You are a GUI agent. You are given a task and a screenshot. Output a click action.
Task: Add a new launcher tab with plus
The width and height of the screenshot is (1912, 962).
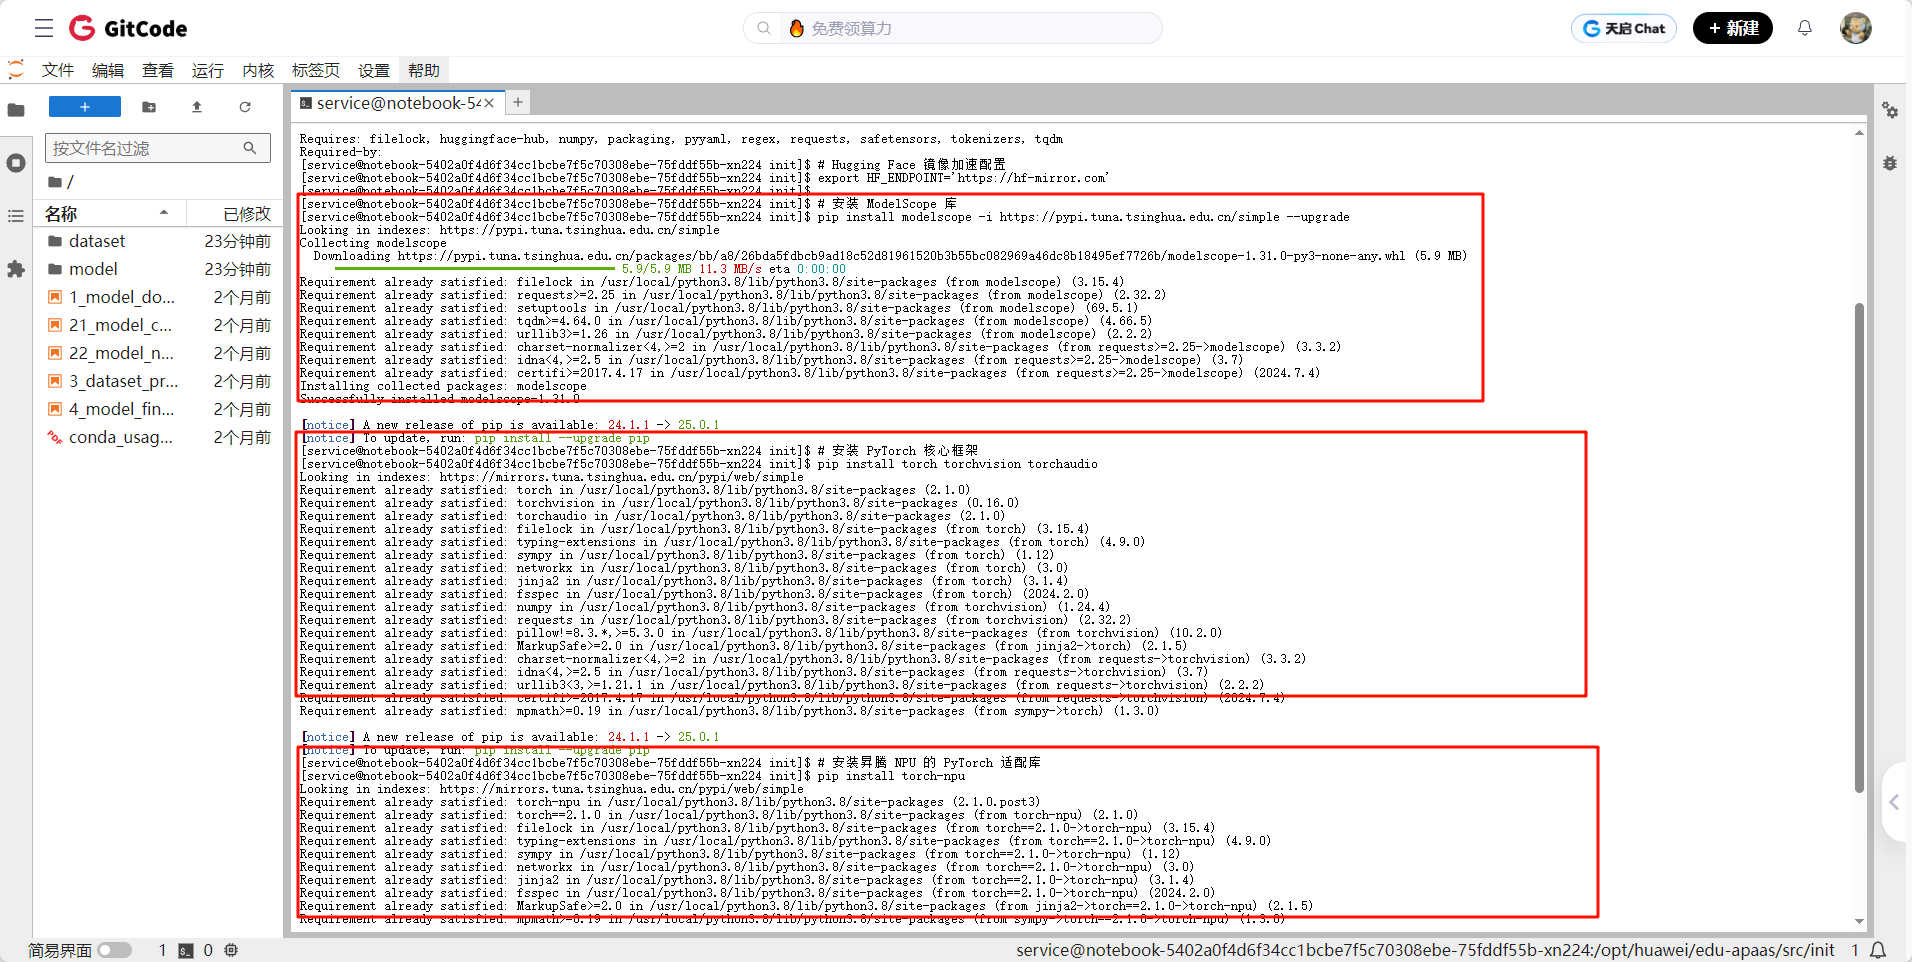(x=518, y=102)
